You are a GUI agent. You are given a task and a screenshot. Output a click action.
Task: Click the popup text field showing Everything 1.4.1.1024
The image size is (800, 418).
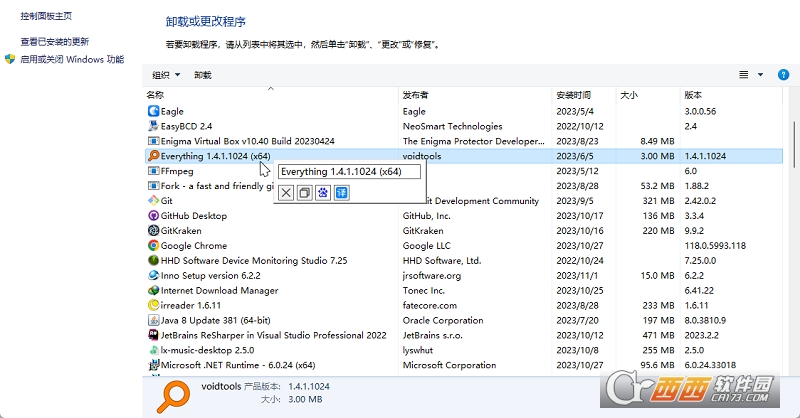[x=349, y=171]
